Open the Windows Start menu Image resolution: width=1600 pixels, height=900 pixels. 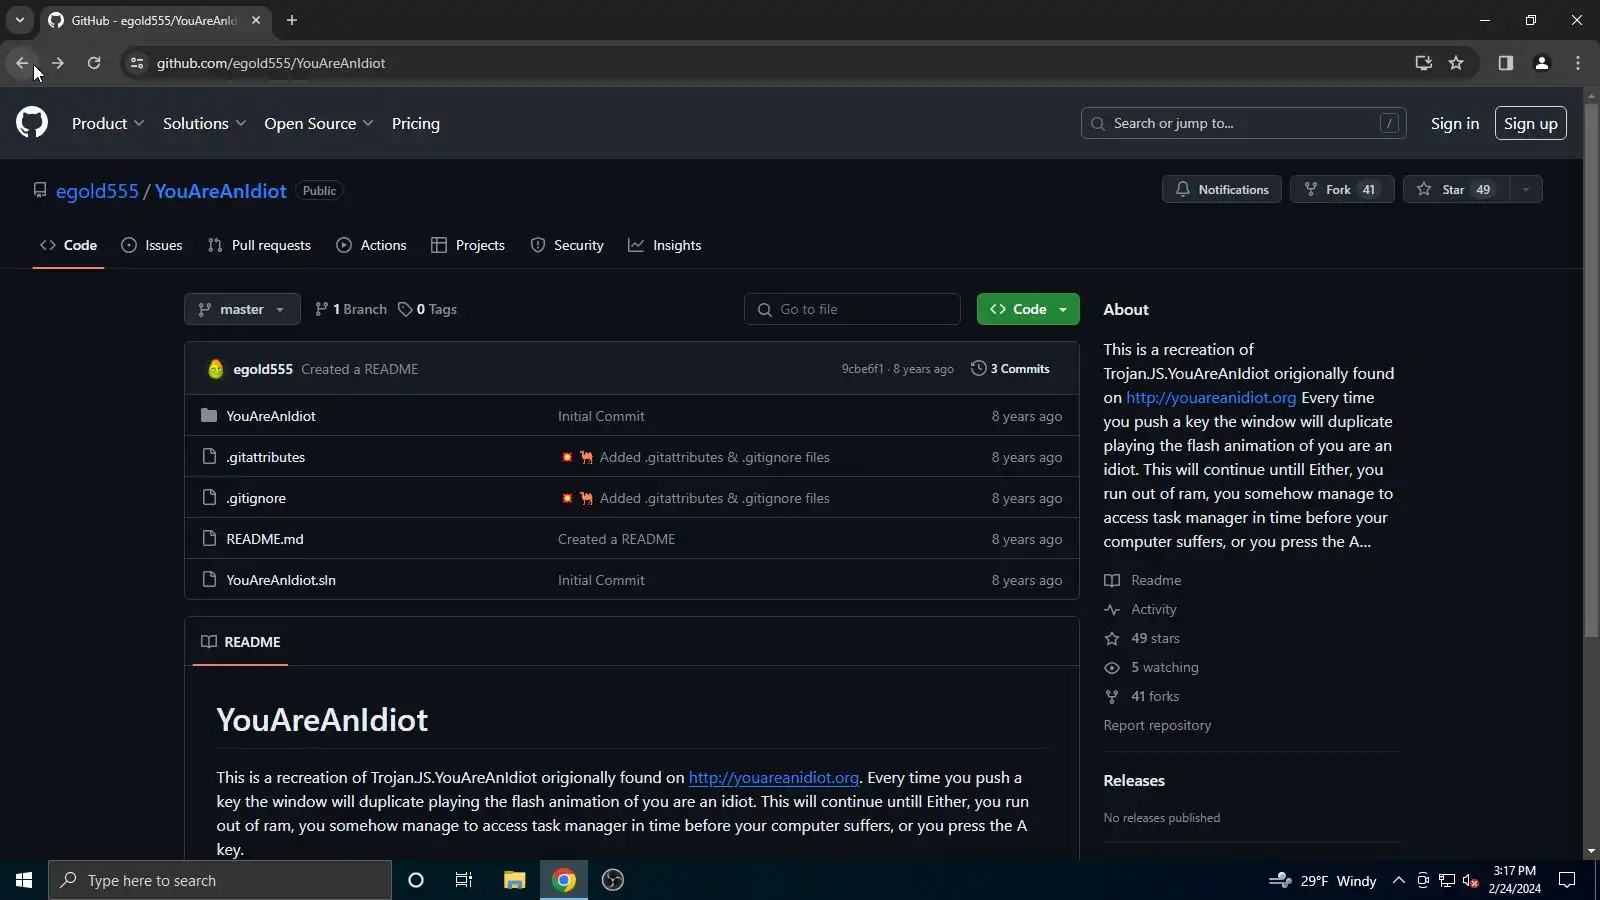(x=24, y=880)
